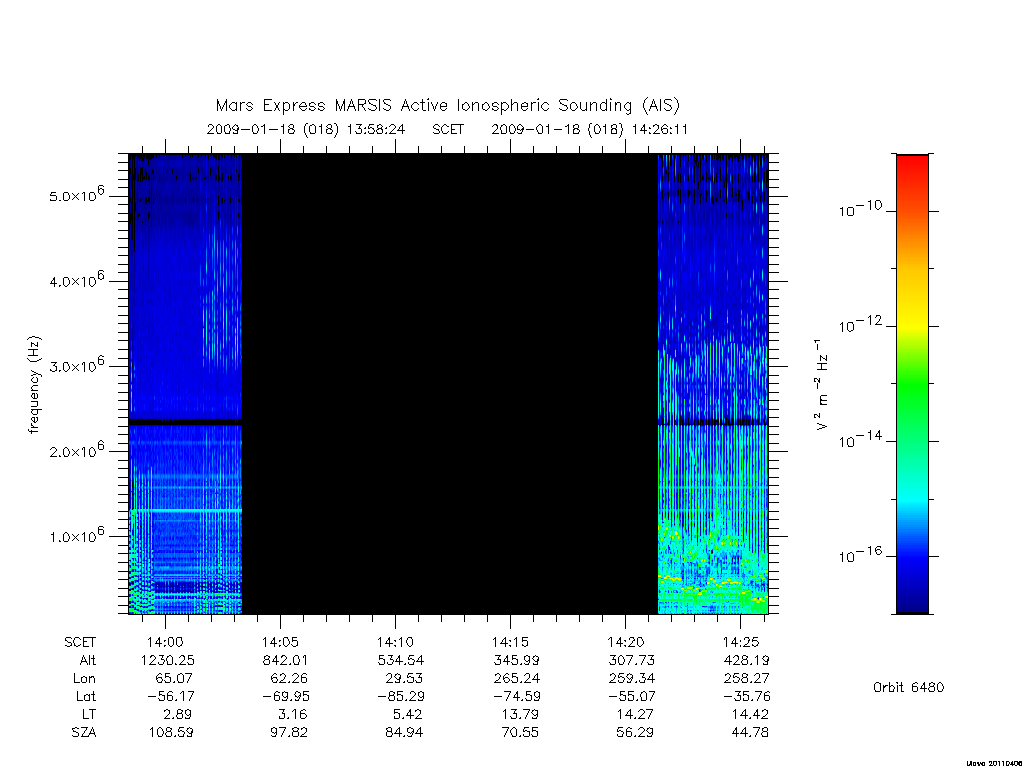The height and width of the screenshot is (768, 1024).
Task: Click the left spectrogram data block near 14:00
Action: (x=185, y=384)
